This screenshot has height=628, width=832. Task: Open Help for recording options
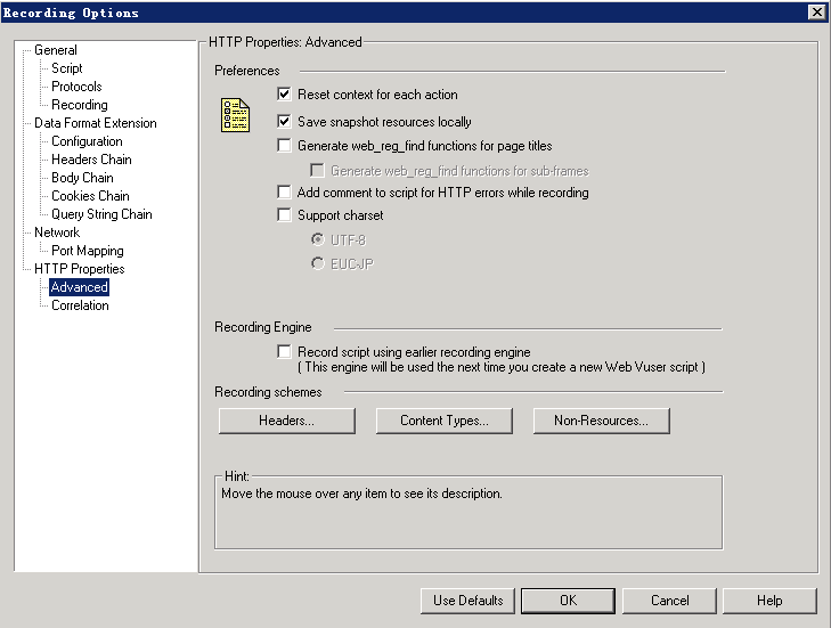pos(769,600)
